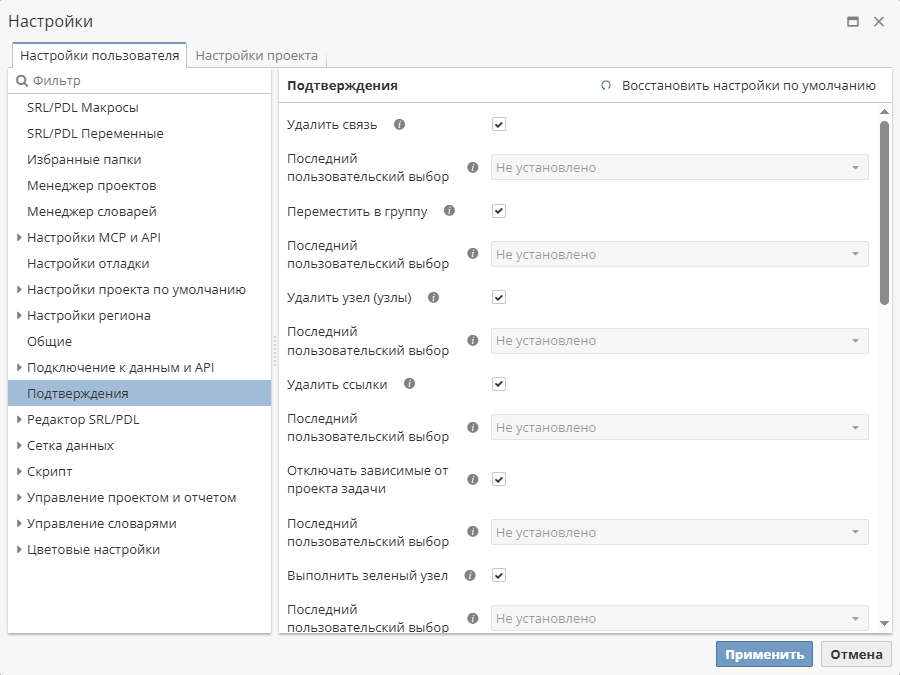Click the info icon for Удалить ссылки
Image resolution: width=900 pixels, height=675 pixels.
pos(408,383)
